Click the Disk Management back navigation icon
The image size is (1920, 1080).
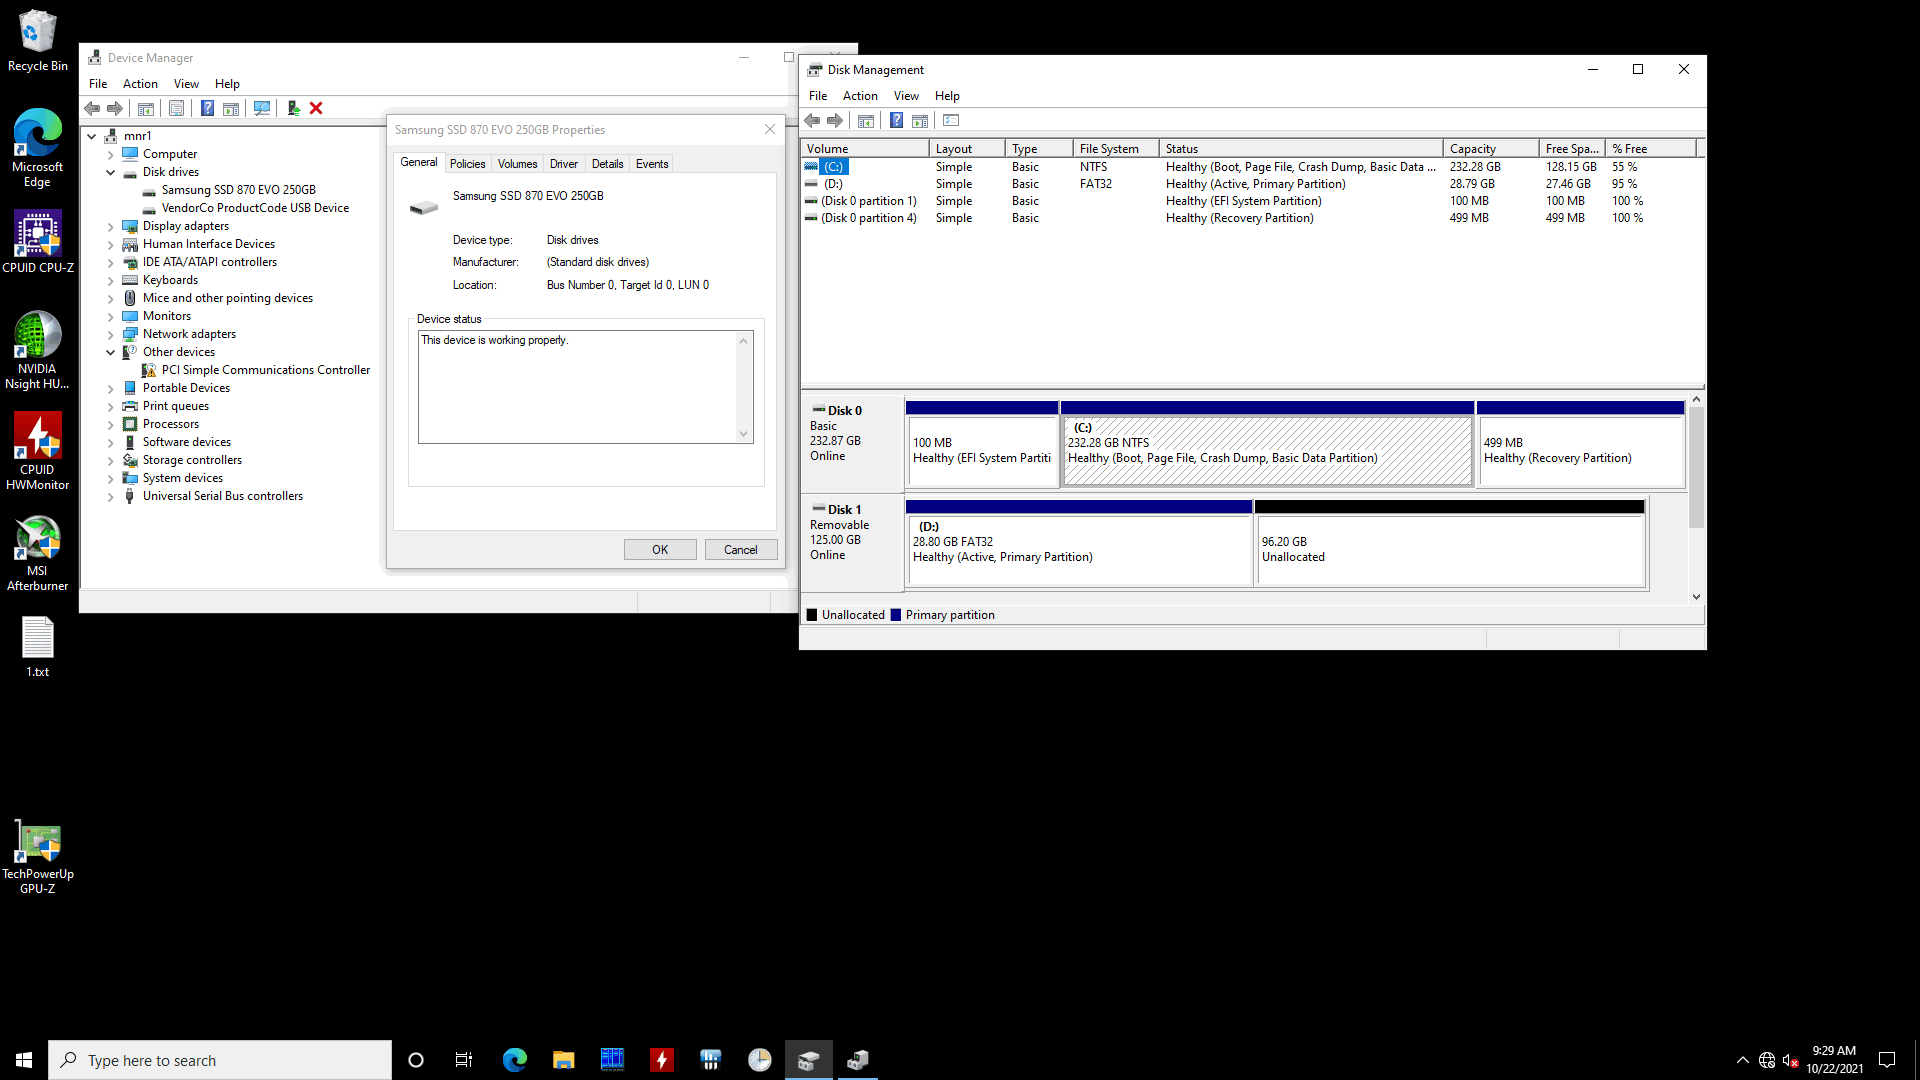[x=812, y=120]
